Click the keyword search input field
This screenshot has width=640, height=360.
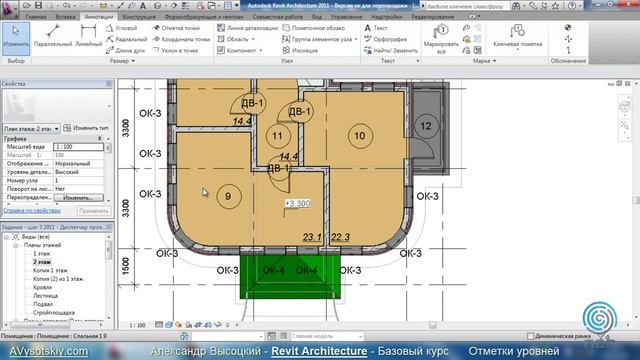pos(467,6)
